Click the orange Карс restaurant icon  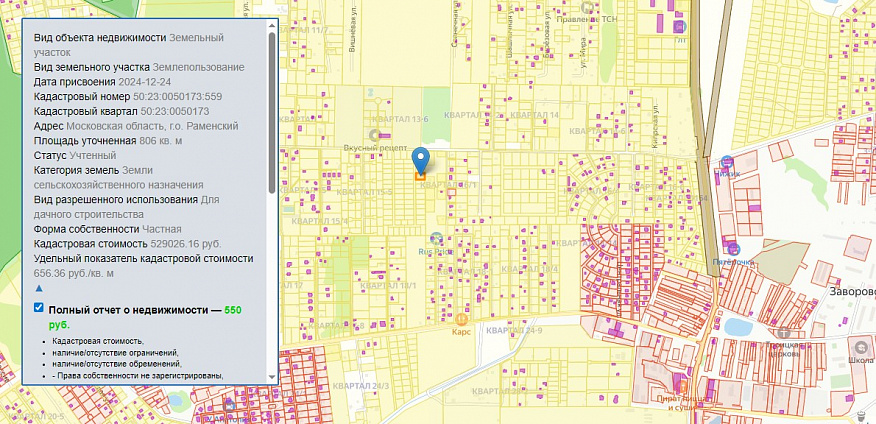[x=461, y=319]
